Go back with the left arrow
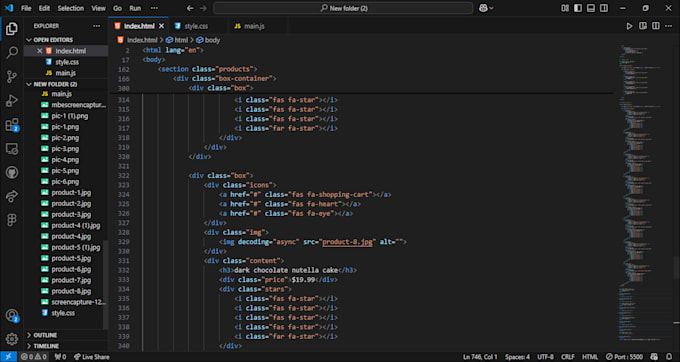This screenshot has width=680, height=362. tap(190, 8)
